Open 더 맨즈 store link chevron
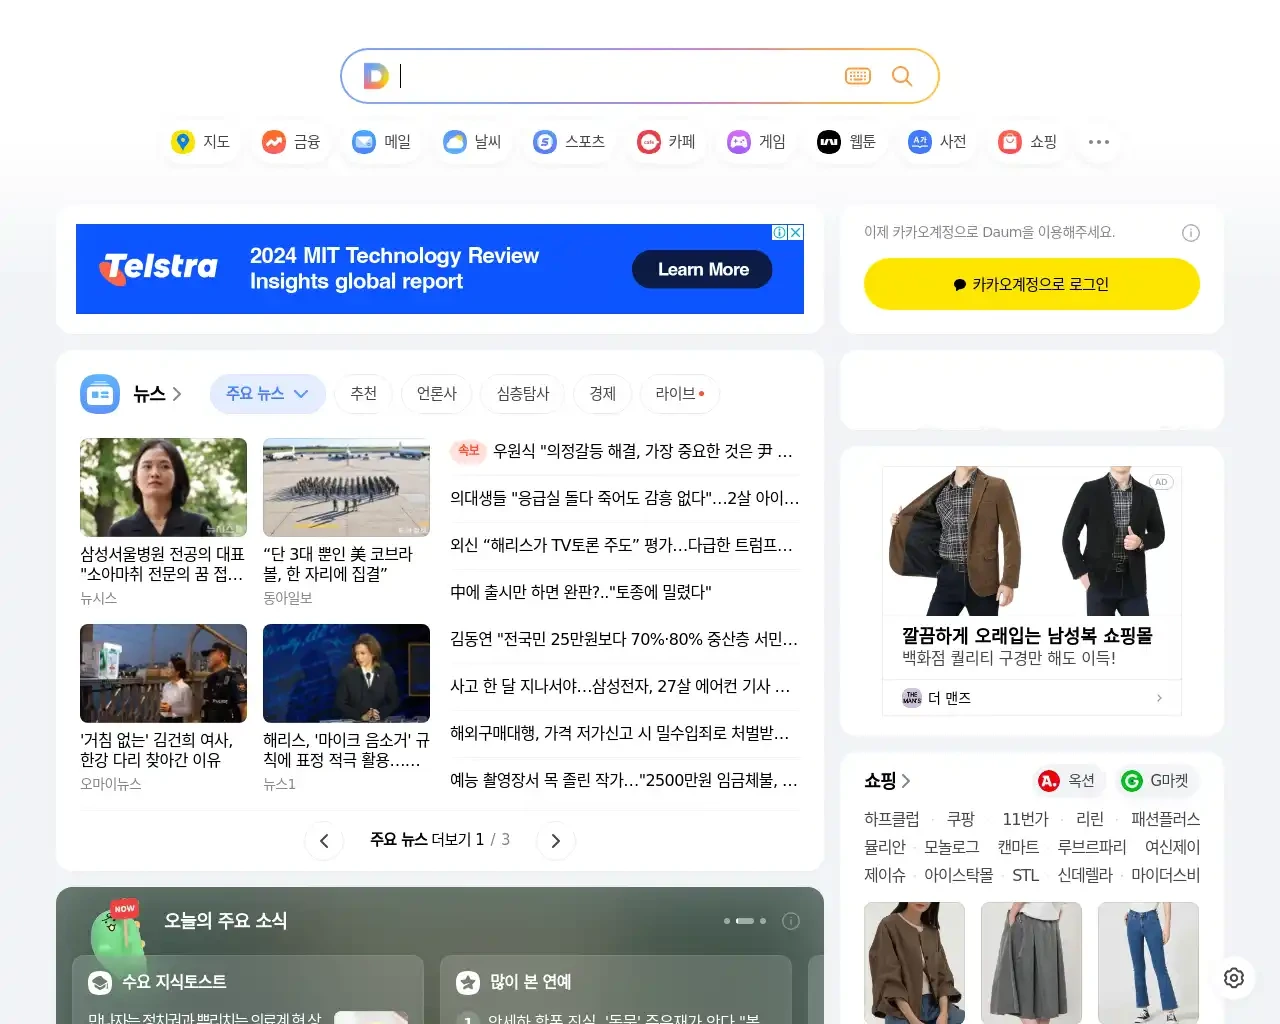 click(x=1159, y=698)
